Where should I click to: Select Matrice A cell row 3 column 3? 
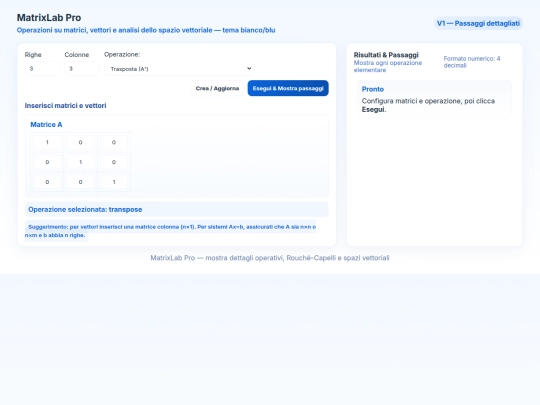(114, 182)
